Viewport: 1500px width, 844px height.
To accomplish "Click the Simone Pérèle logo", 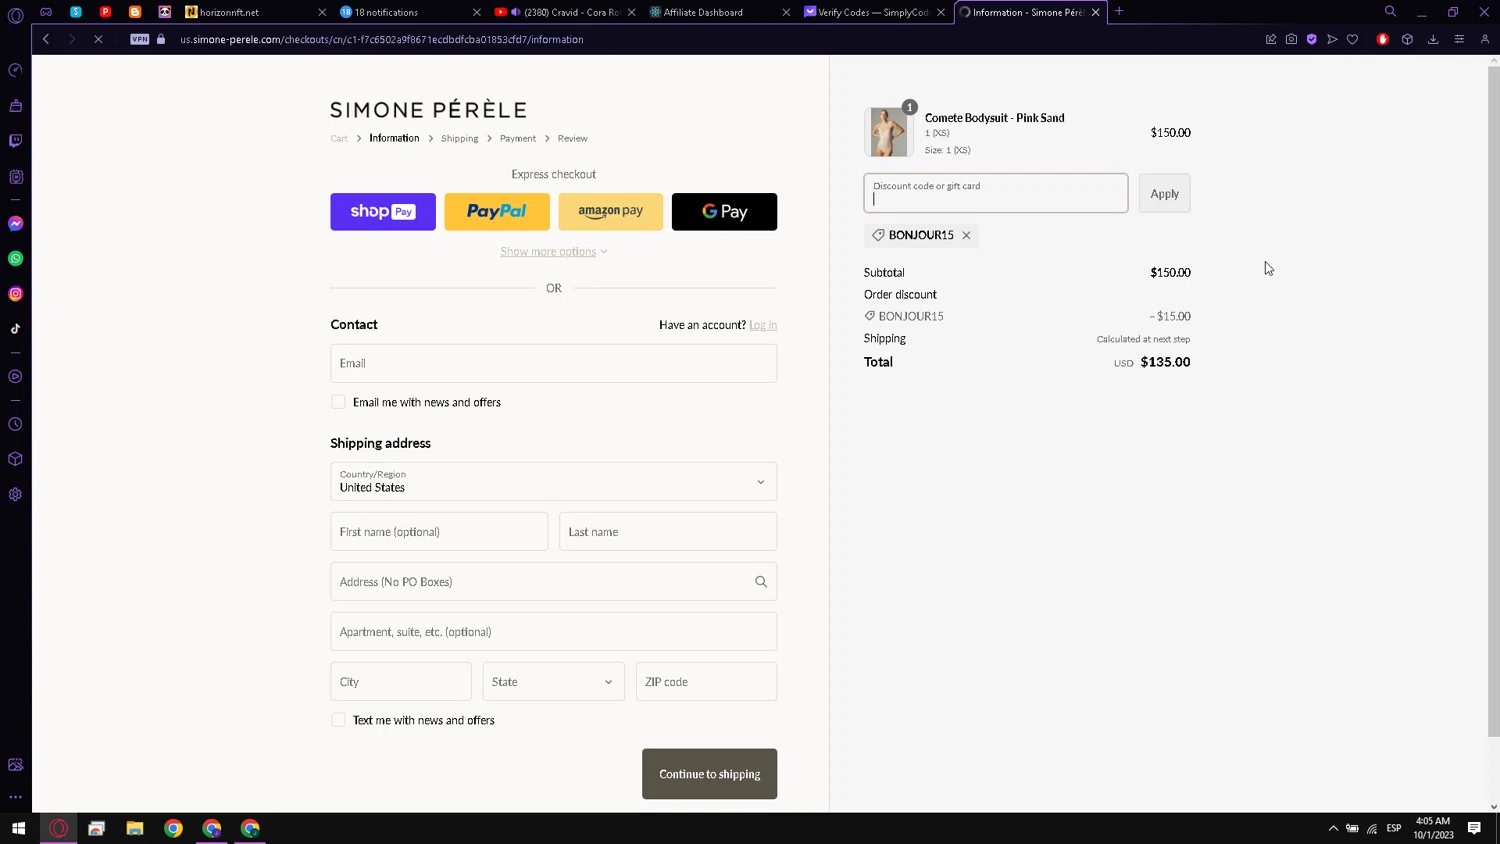I will pyautogui.click(x=428, y=110).
